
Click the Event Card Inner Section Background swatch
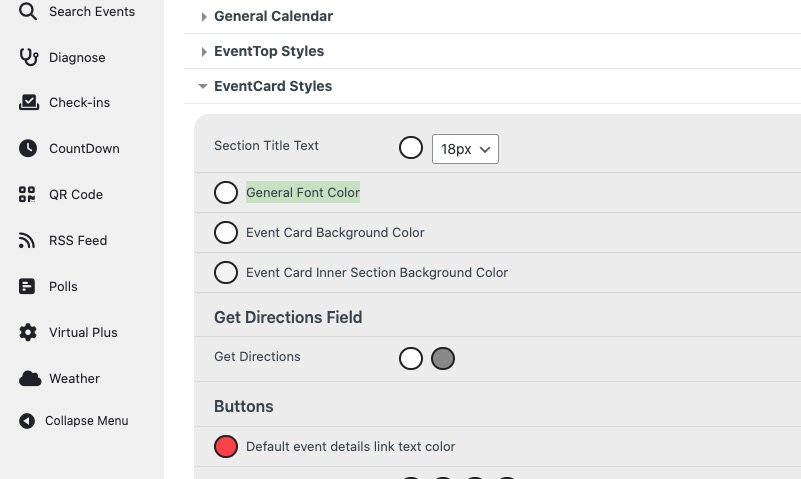tap(226, 272)
